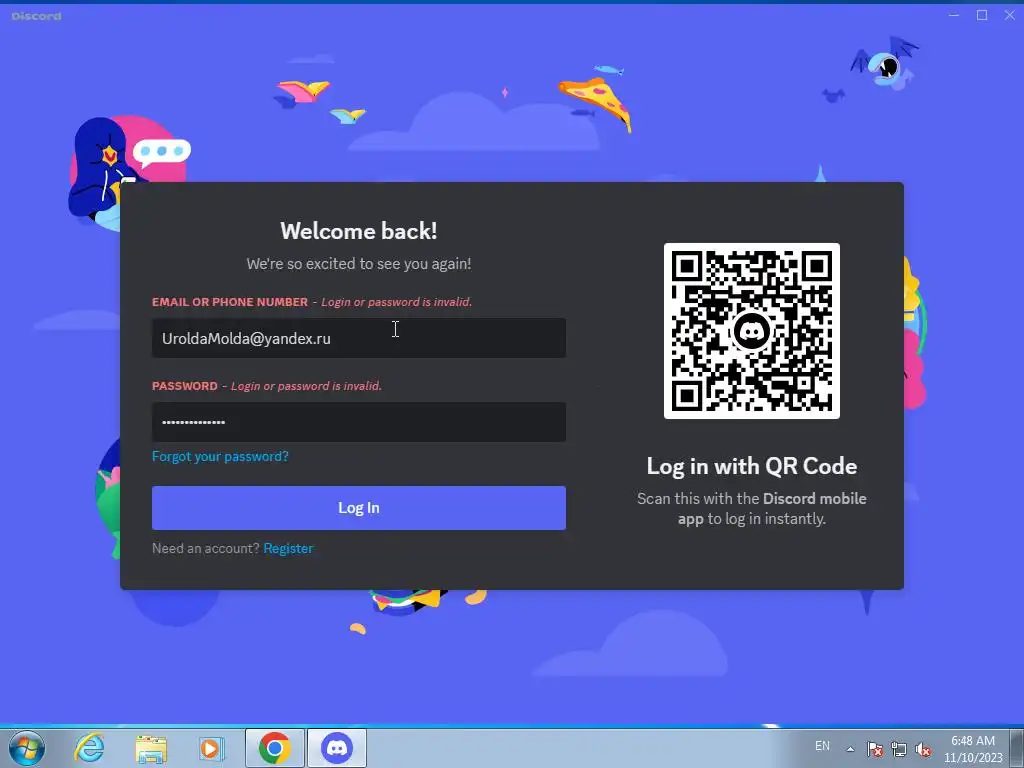Click the email field's invalid login error
Image resolution: width=1024 pixels, height=768 pixels.
pyautogui.click(x=396, y=302)
